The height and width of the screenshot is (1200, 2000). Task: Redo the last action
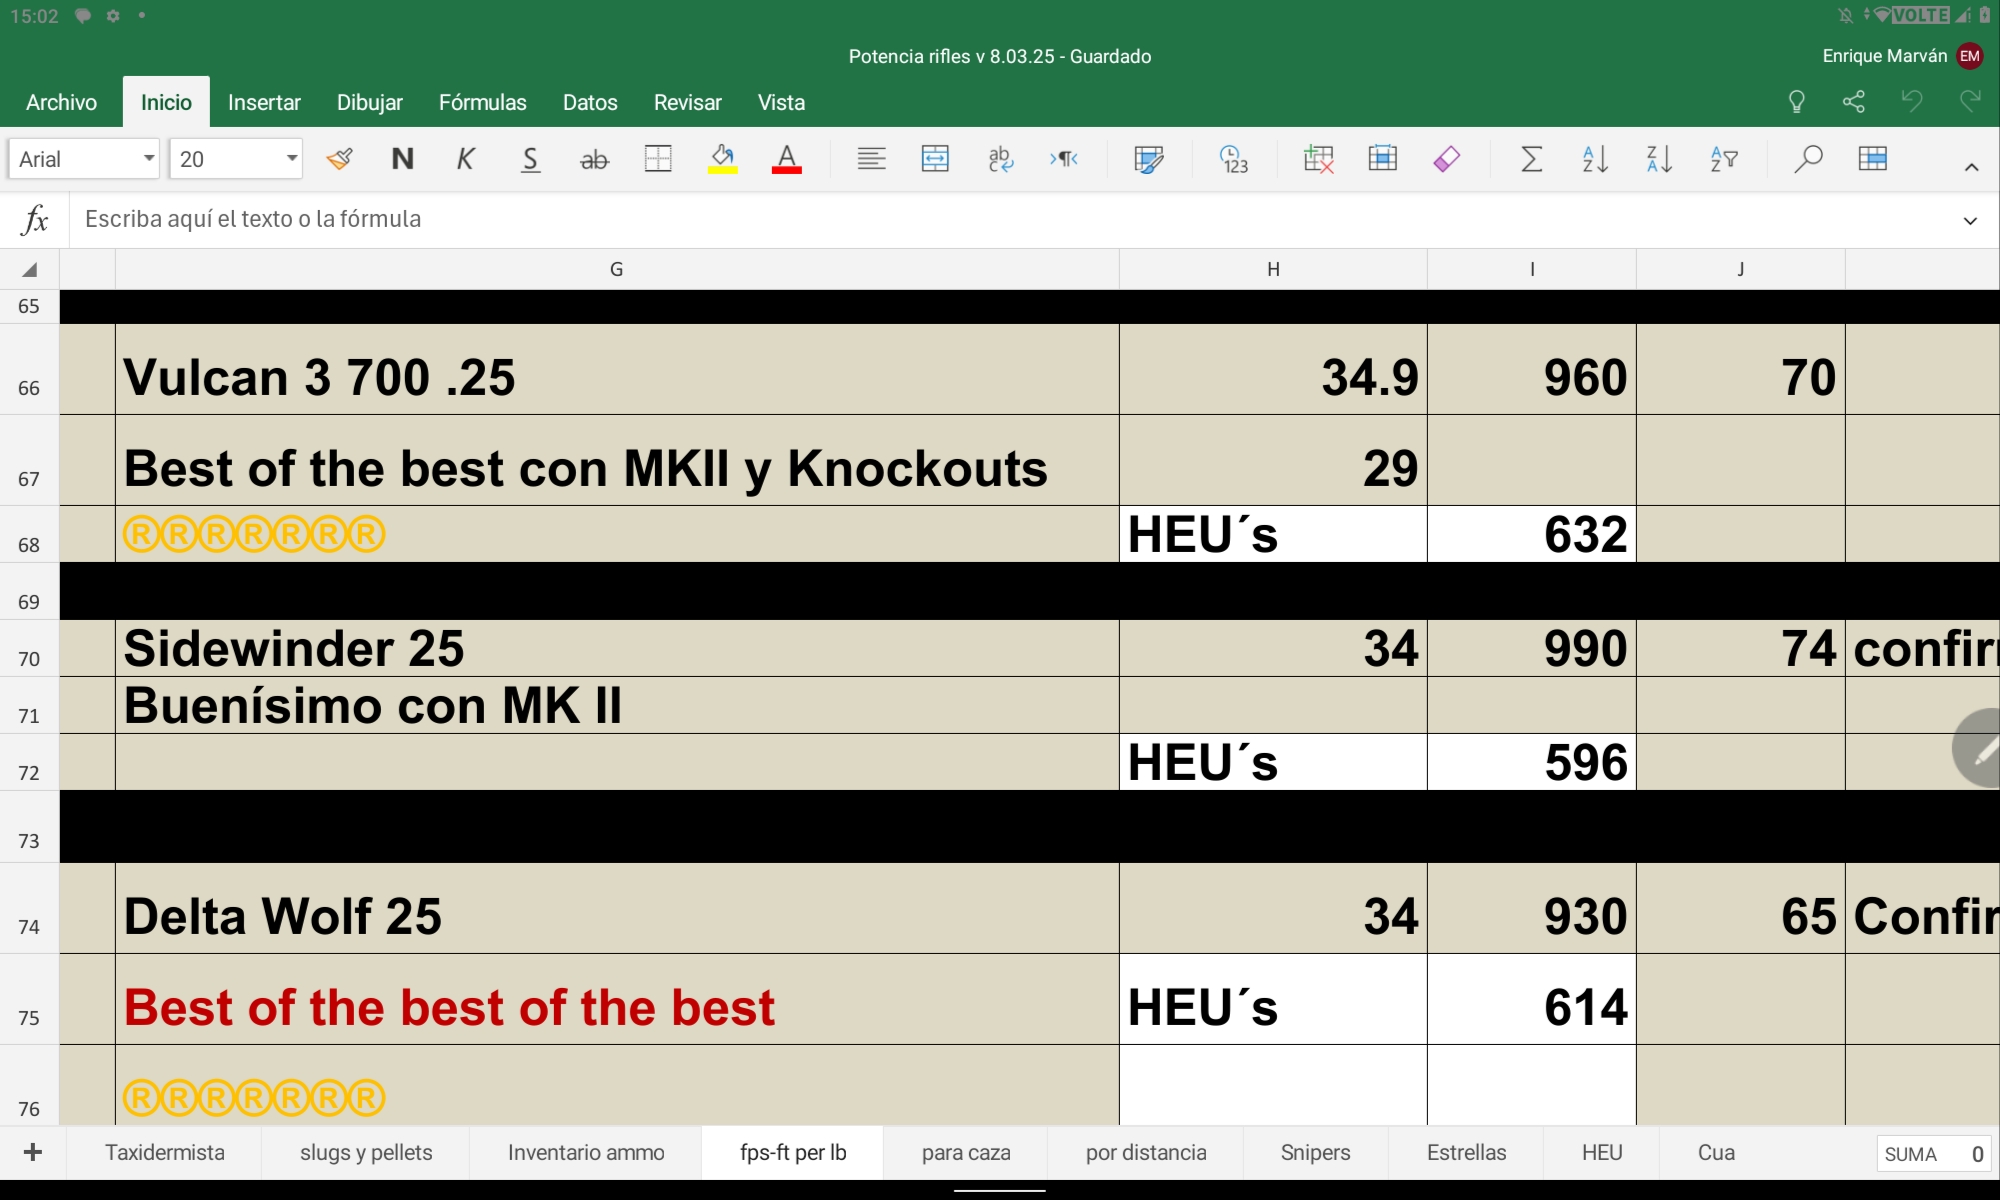pos(1970,101)
